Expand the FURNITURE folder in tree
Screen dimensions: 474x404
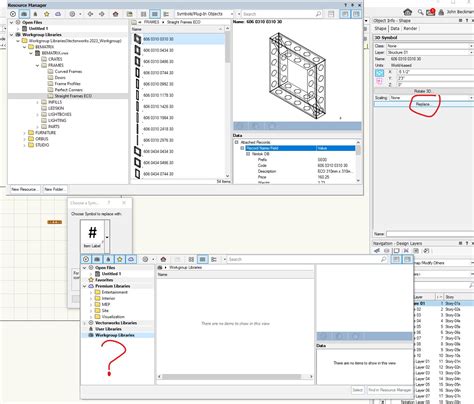coord(24,133)
